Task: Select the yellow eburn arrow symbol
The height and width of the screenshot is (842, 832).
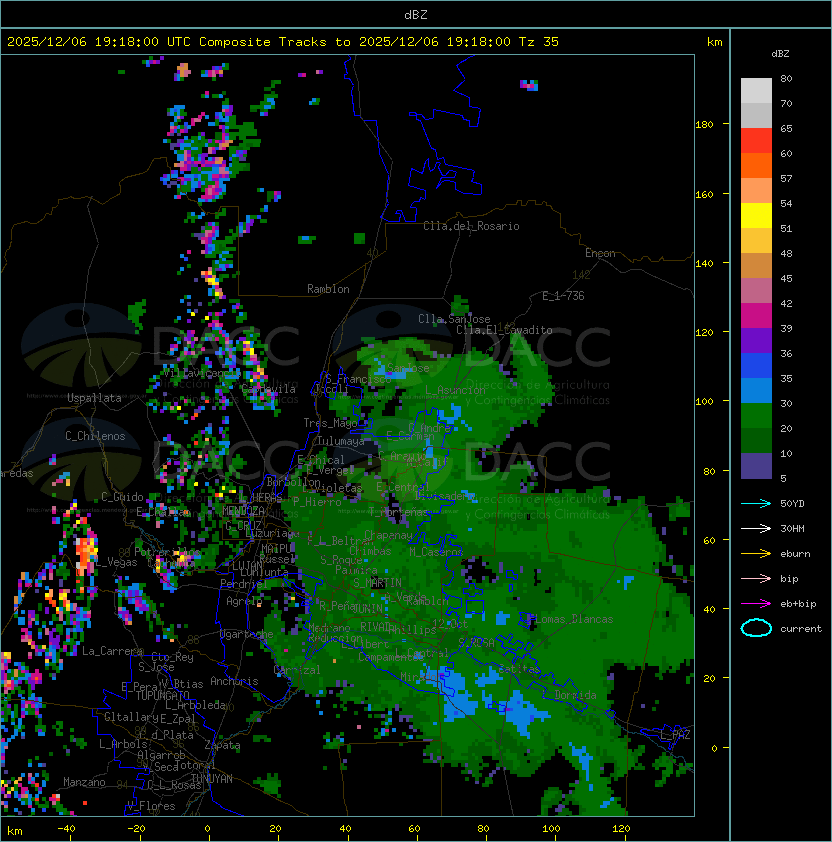Action: point(756,554)
